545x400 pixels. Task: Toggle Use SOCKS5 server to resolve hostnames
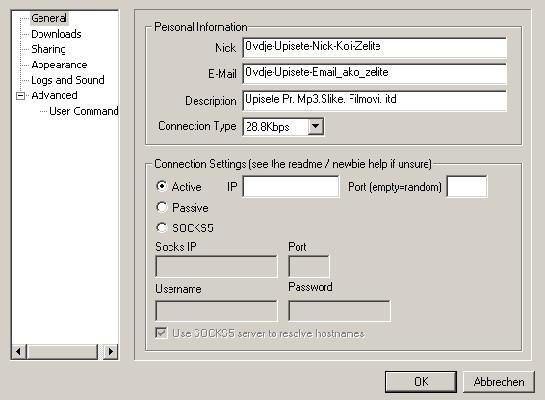pos(161,333)
